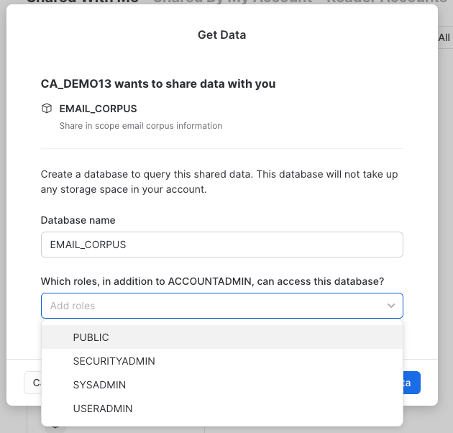Click the Database name input field
453x433 pixels.
[x=222, y=245]
